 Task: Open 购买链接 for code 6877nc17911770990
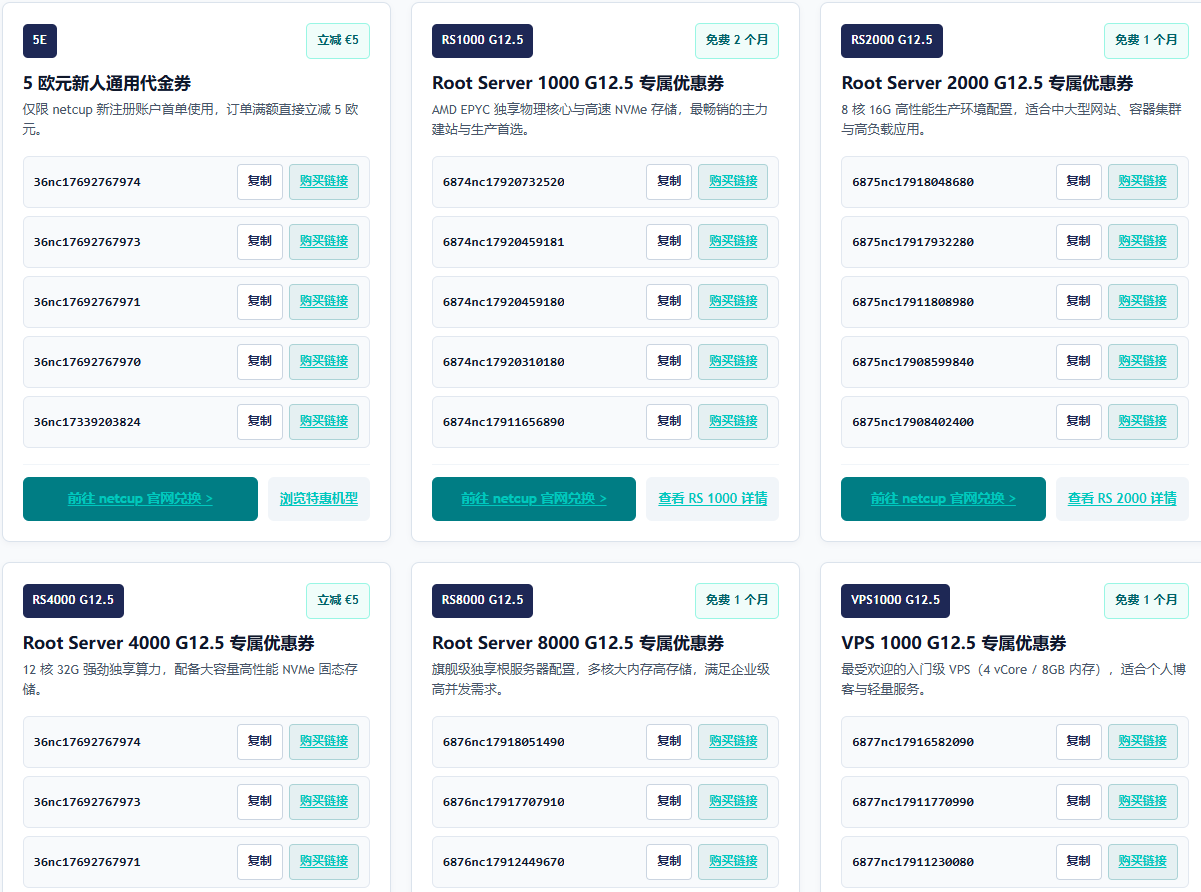(x=1143, y=802)
